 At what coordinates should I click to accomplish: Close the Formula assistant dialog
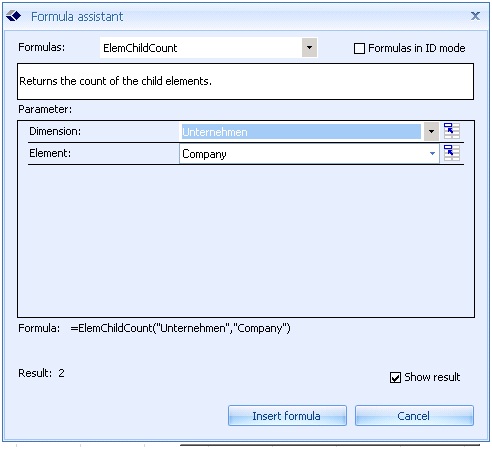point(475,16)
